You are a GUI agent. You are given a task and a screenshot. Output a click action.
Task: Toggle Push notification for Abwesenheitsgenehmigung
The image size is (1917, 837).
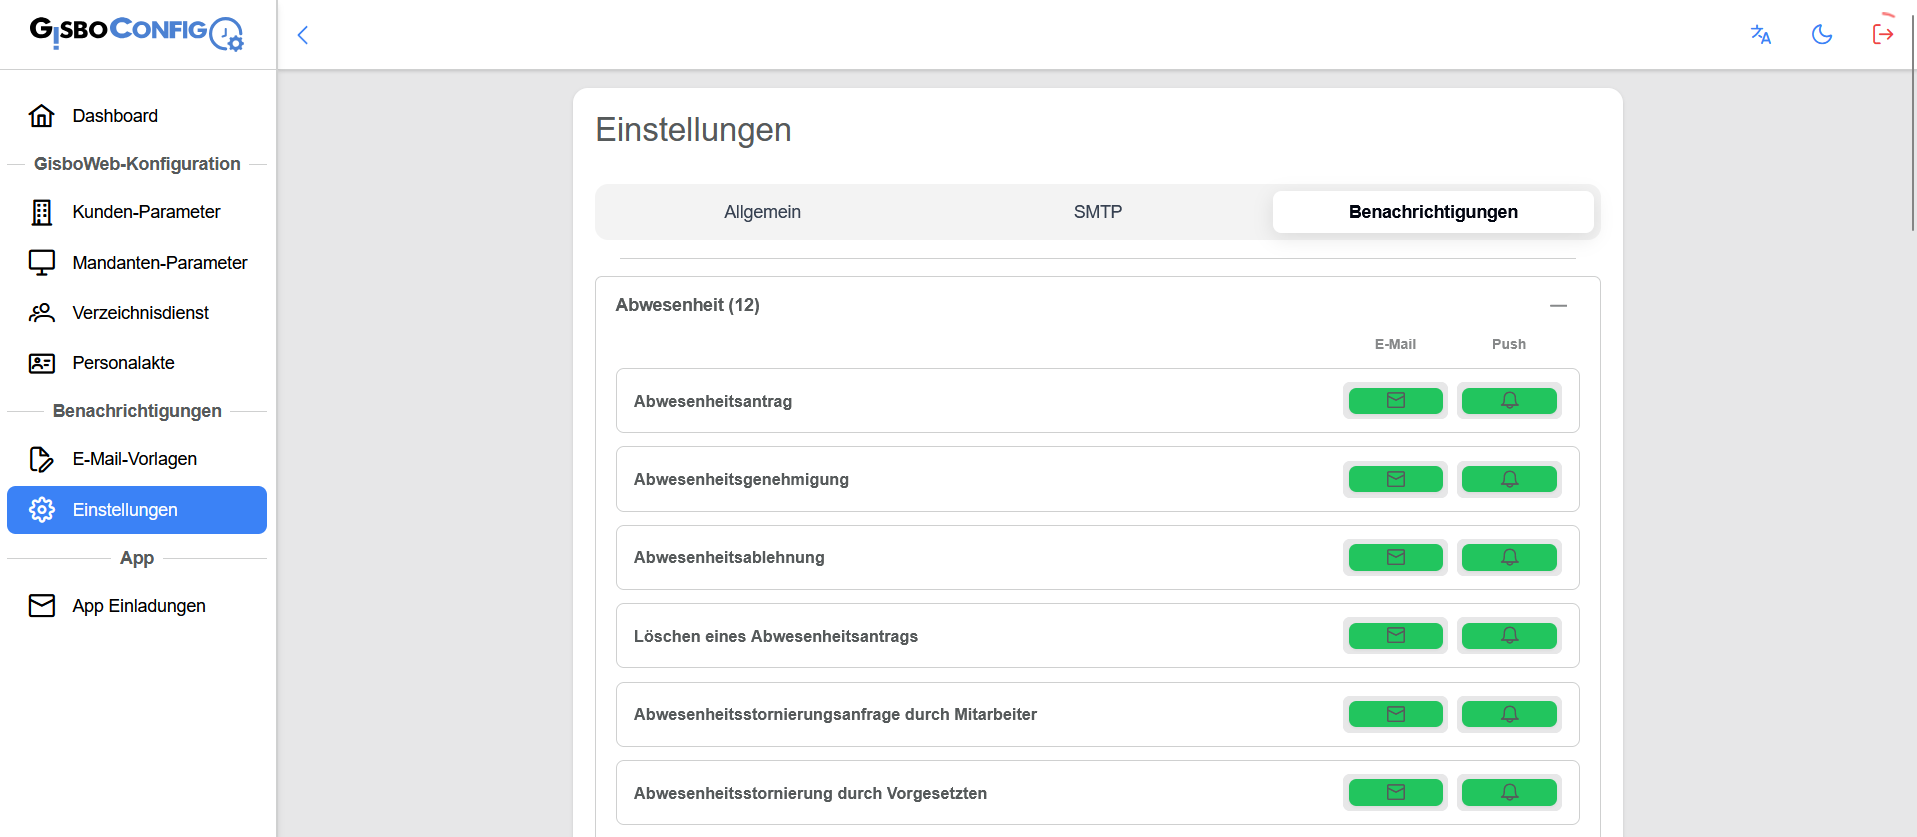point(1509,479)
